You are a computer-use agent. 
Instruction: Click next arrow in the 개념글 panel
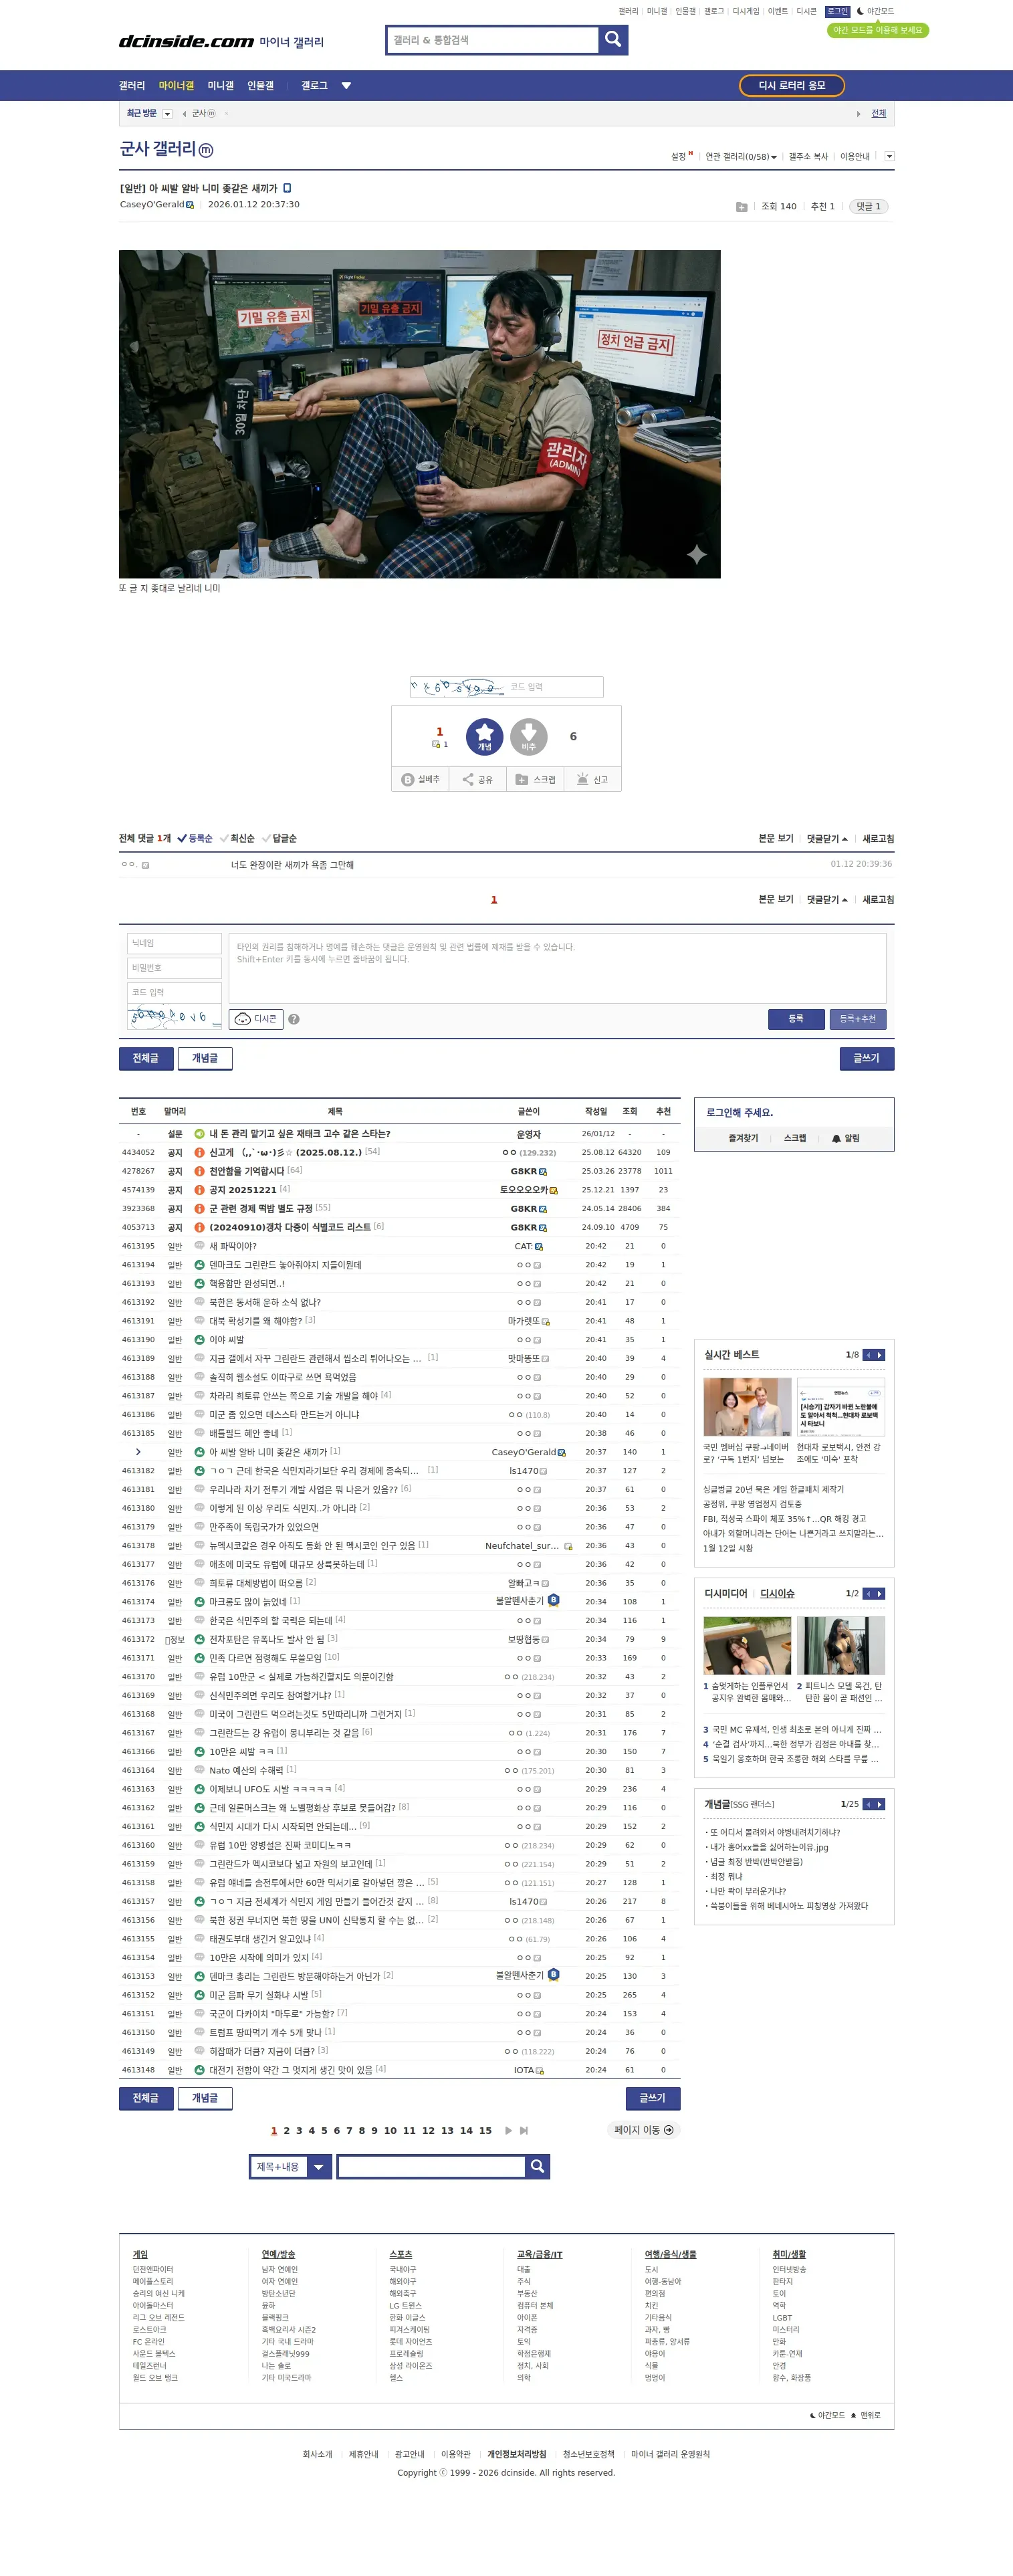click(880, 1804)
